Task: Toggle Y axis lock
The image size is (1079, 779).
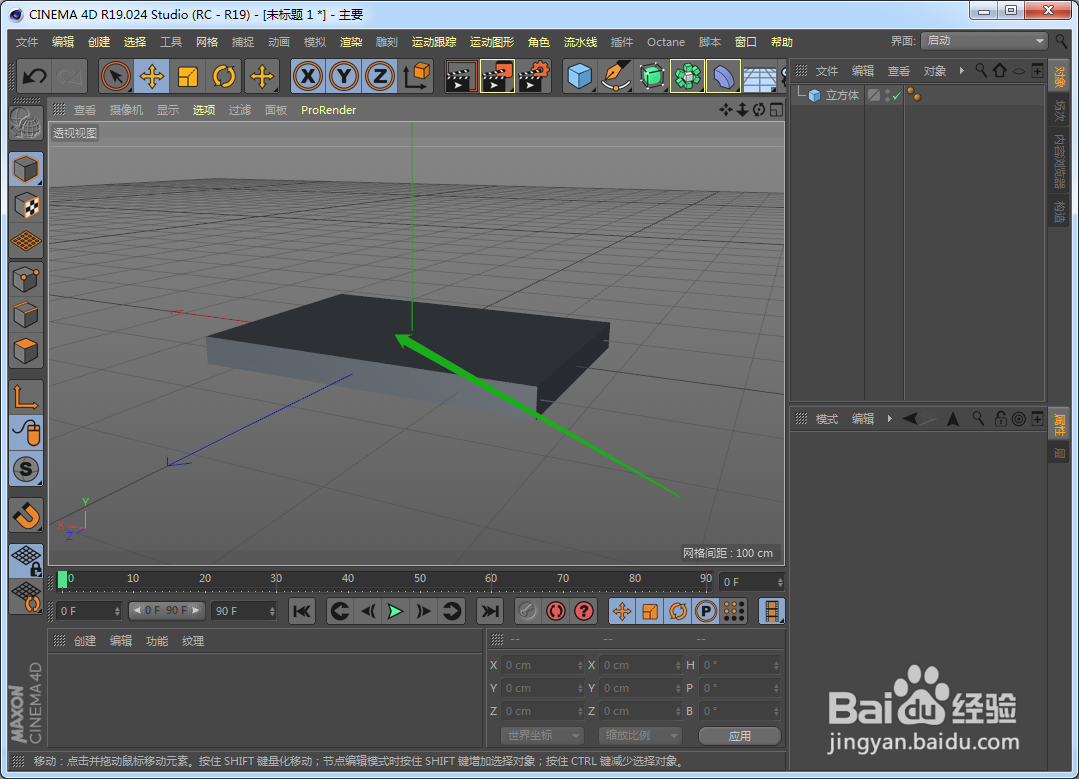Action: [343, 76]
